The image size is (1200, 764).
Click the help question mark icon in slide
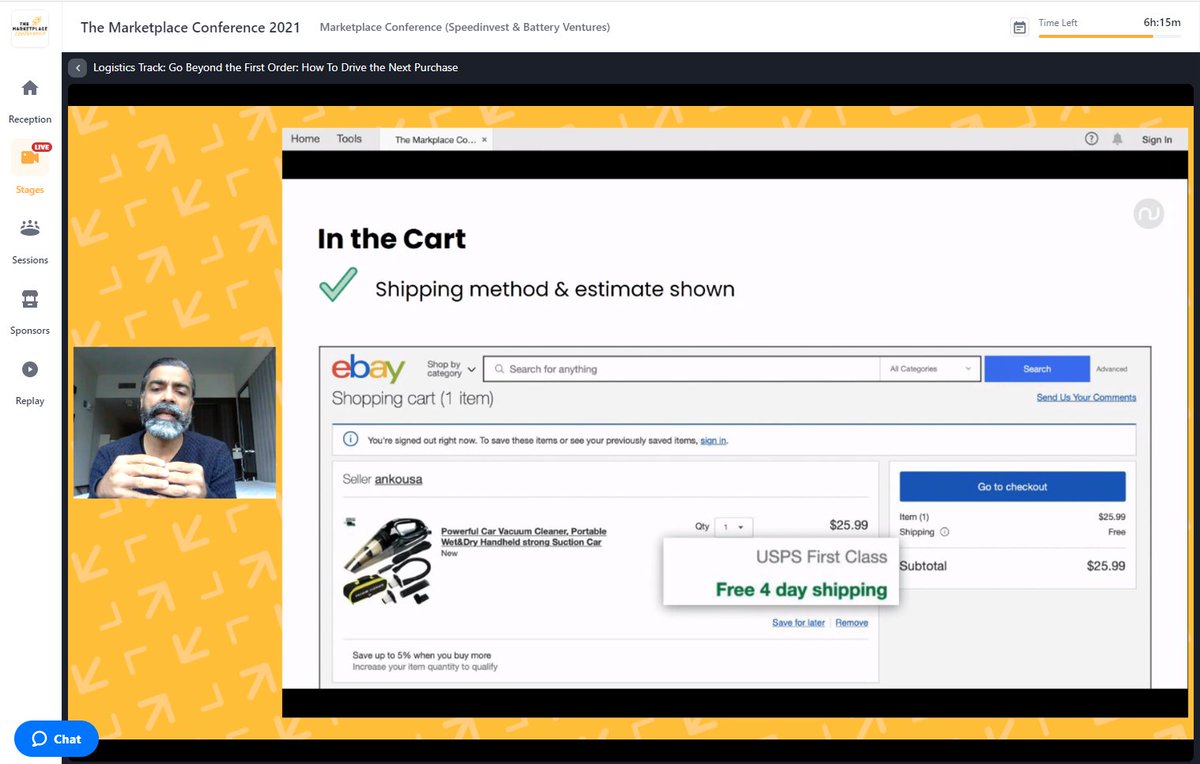(x=1092, y=139)
